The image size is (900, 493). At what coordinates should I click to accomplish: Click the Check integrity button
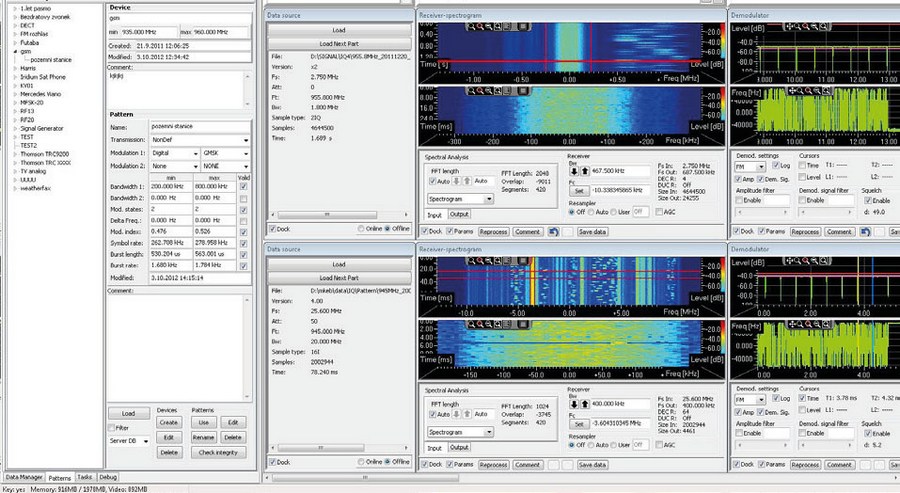(x=216, y=453)
